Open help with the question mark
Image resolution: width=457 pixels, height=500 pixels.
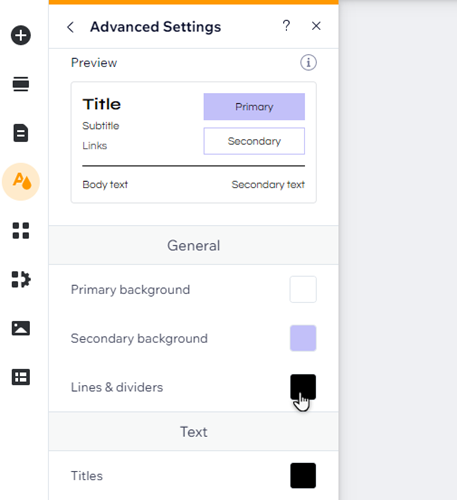coord(286,26)
